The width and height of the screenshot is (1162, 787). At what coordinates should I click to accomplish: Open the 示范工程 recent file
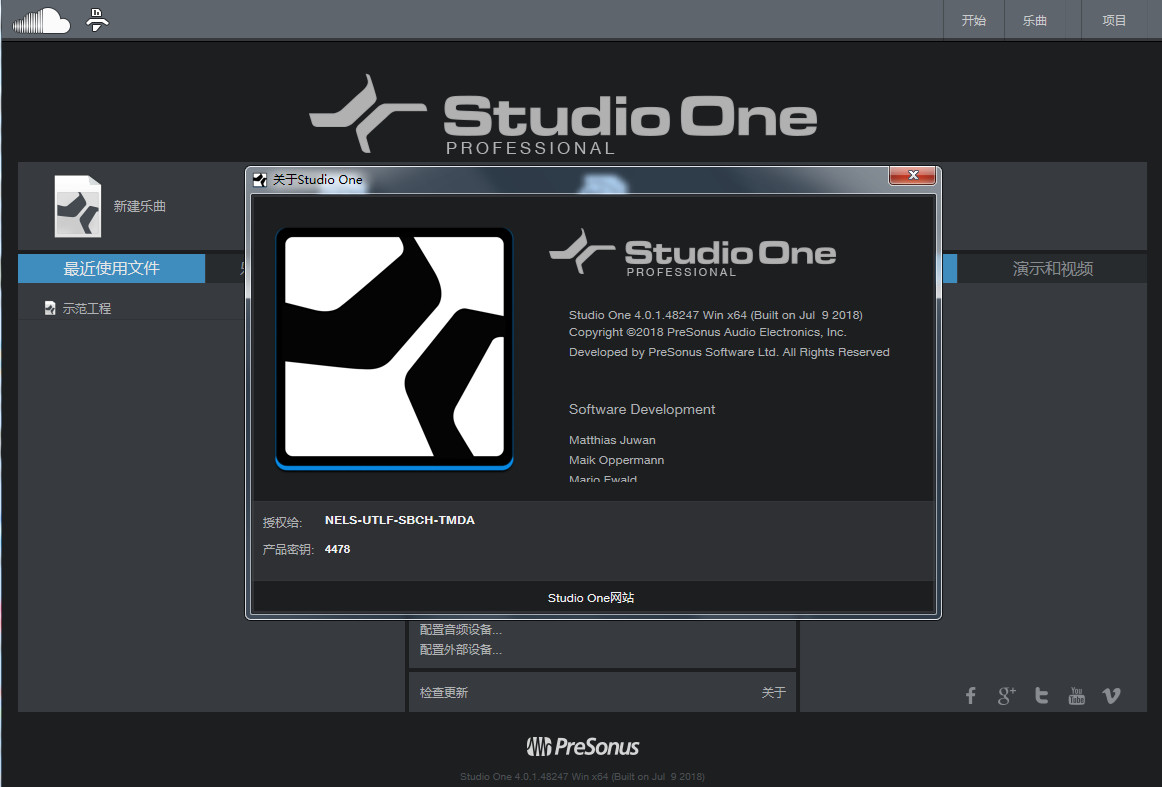(86, 309)
